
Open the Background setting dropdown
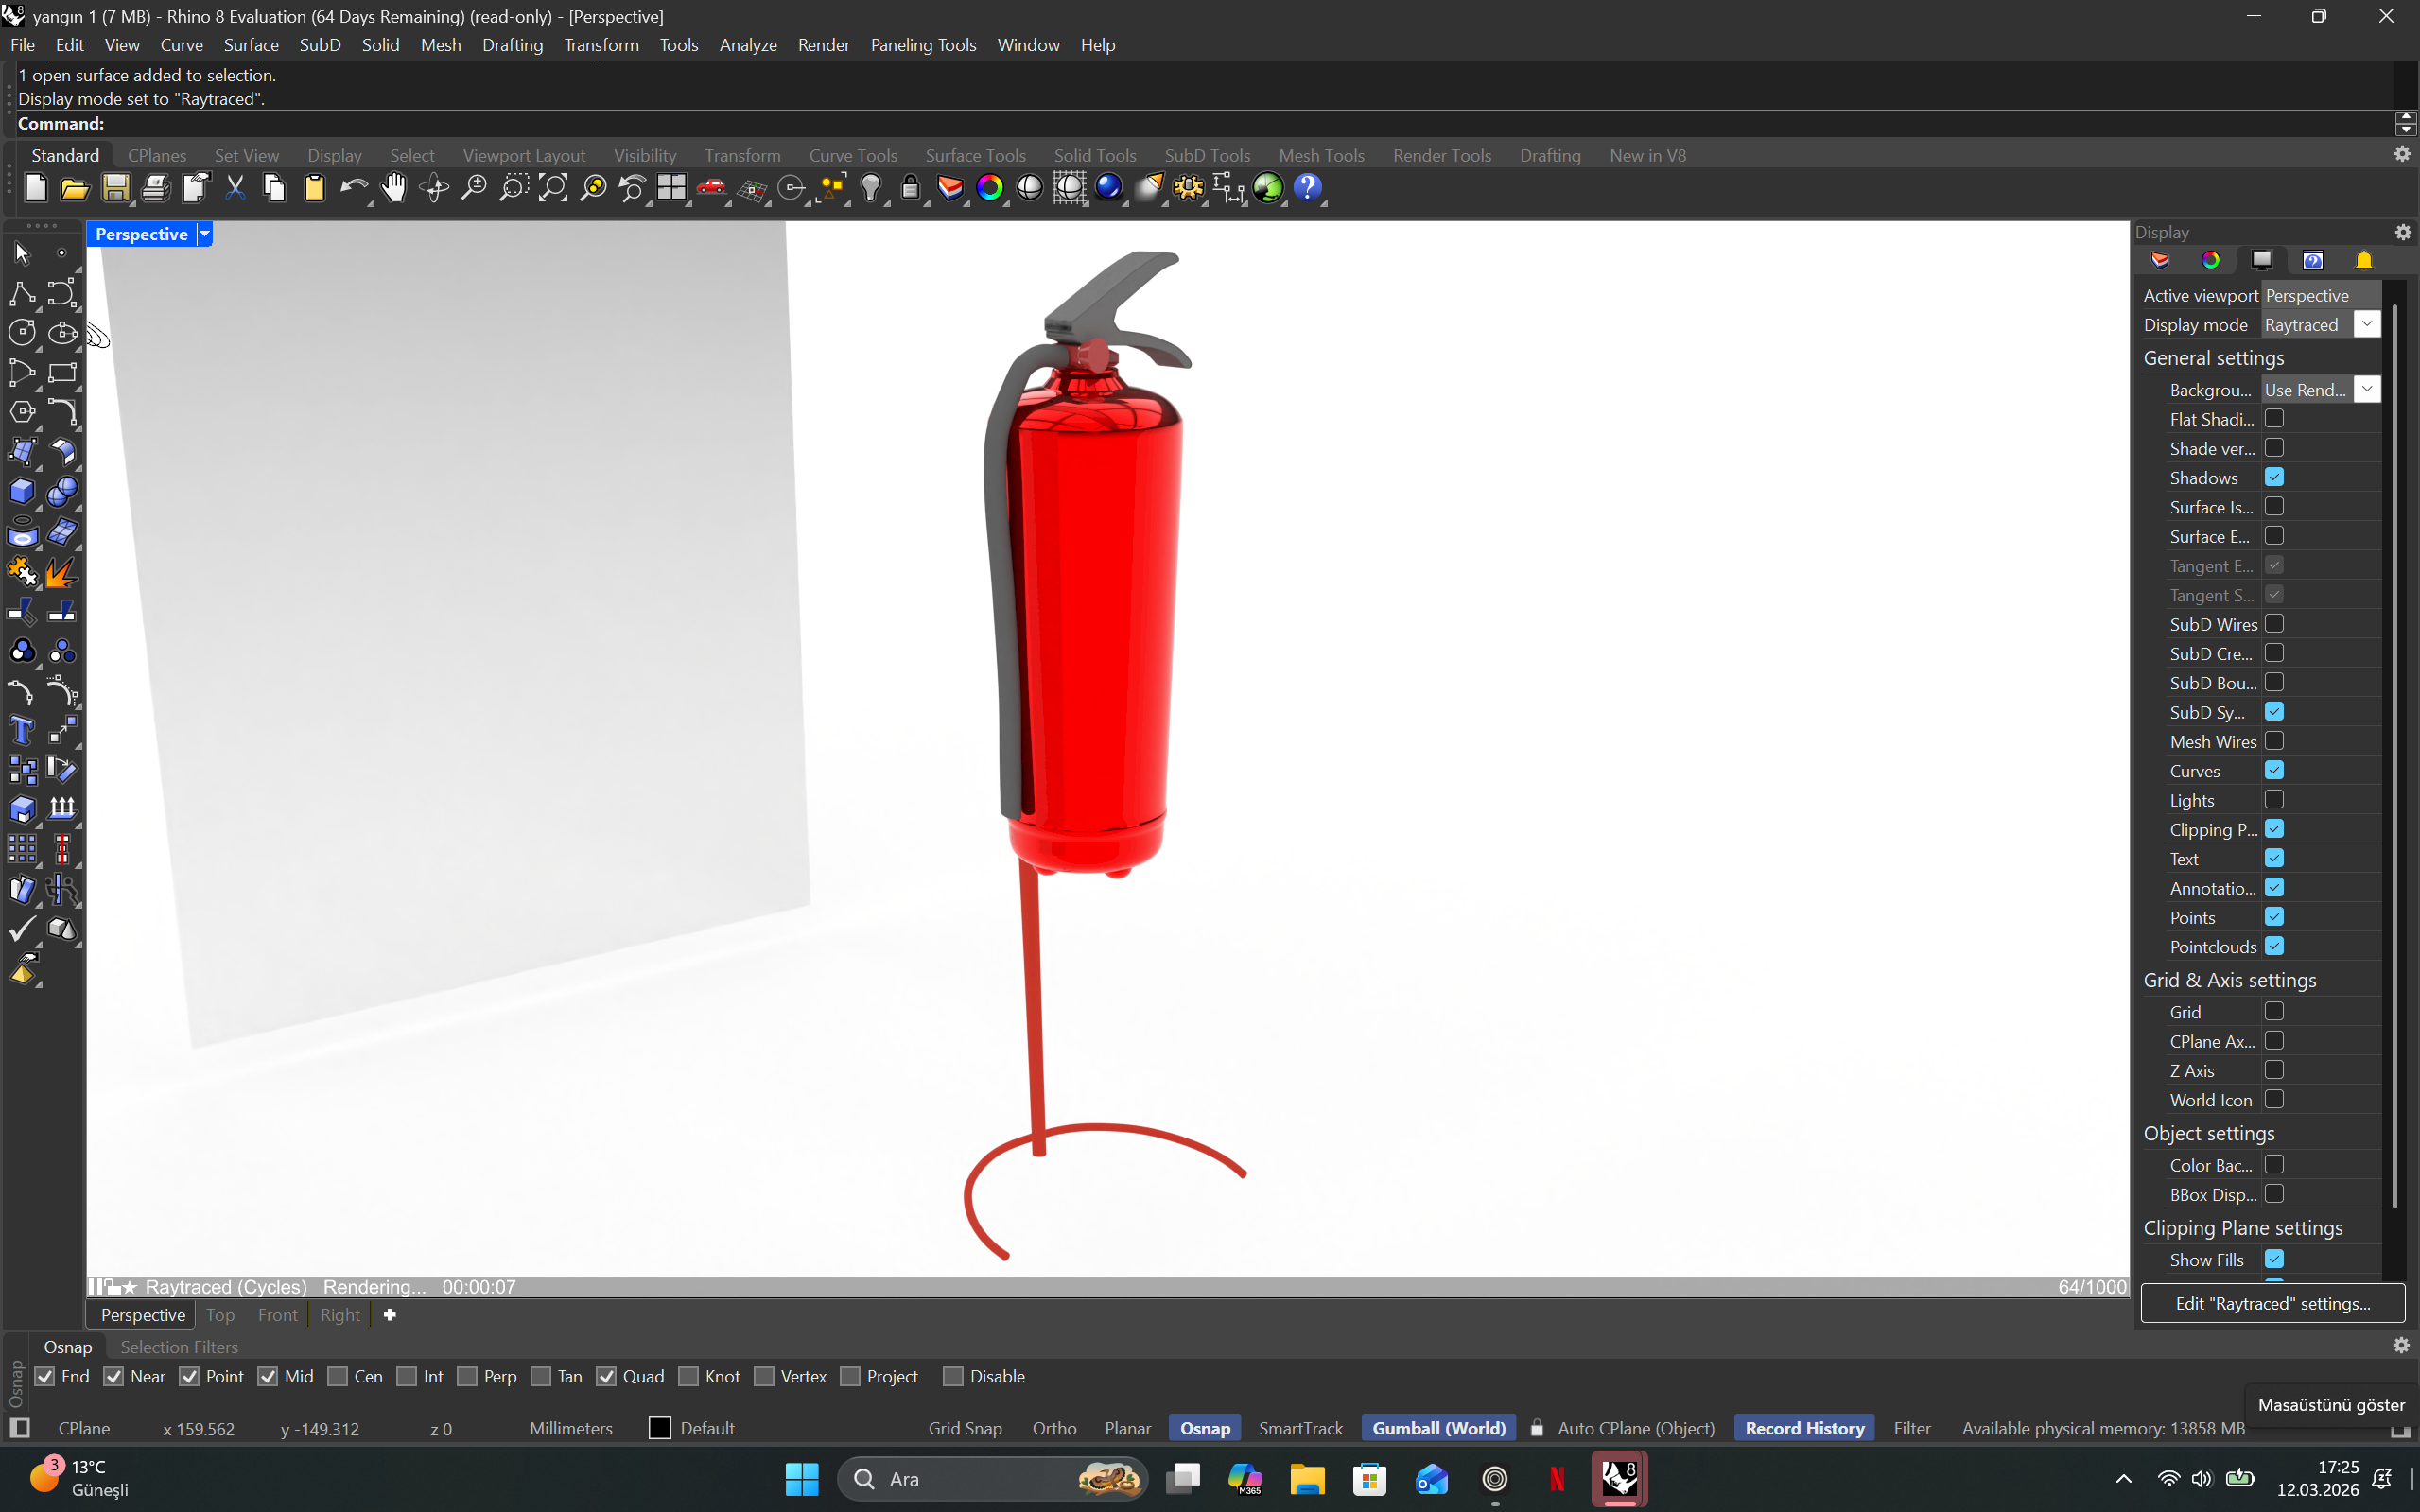[2367, 389]
